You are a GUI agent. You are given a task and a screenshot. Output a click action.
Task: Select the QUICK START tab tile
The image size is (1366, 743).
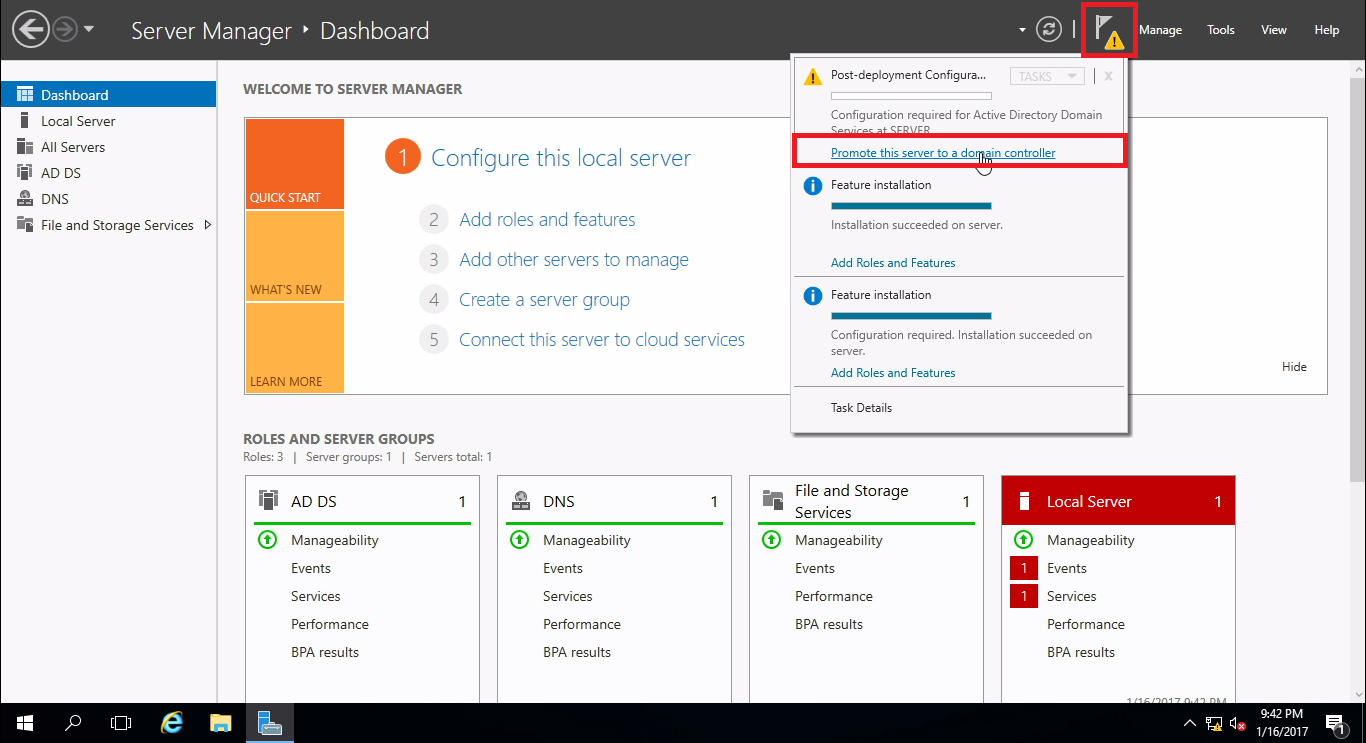(x=294, y=164)
